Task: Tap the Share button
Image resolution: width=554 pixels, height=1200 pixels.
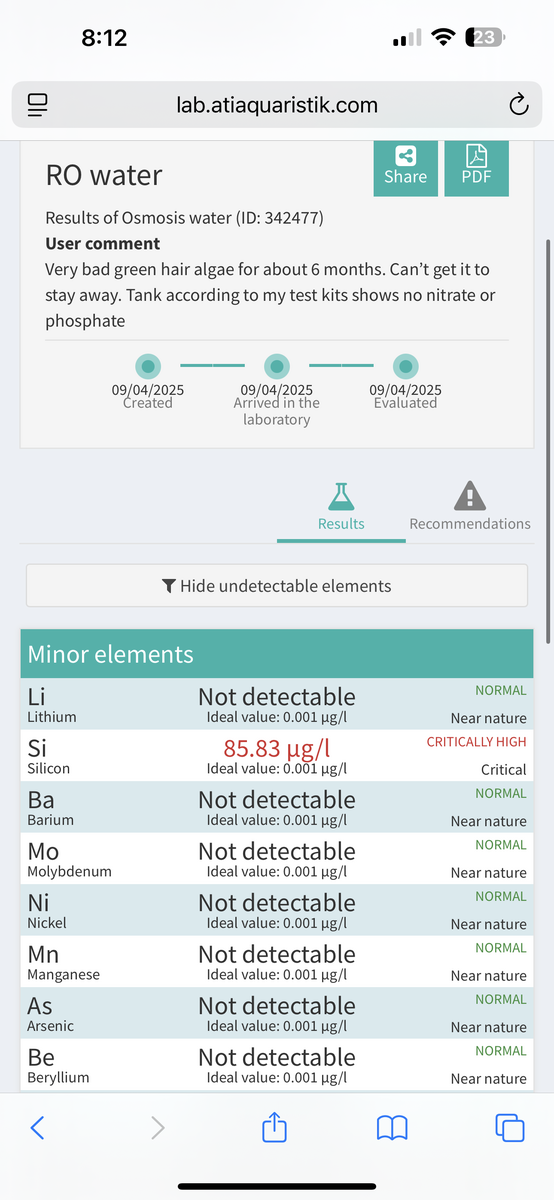Action: pos(405,168)
